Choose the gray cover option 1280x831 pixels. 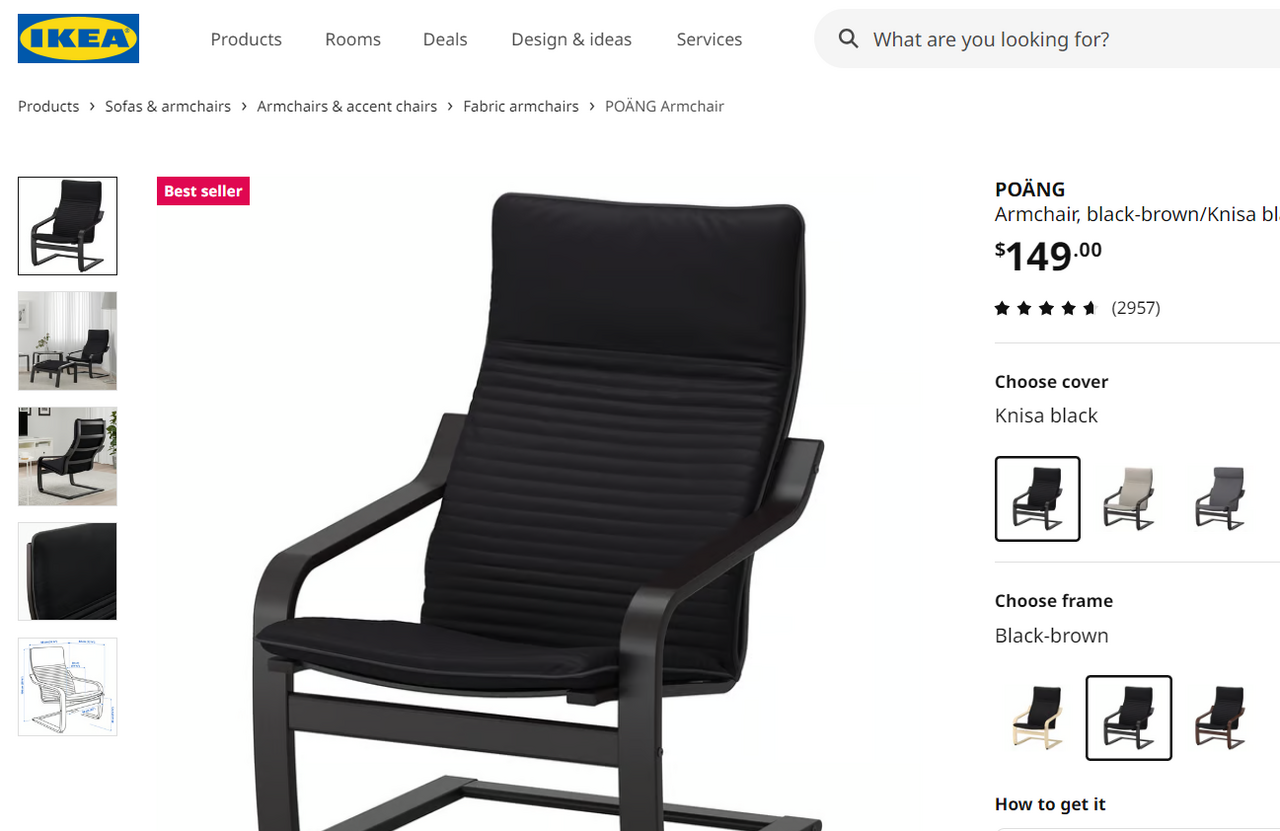pyautogui.click(x=1220, y=498)
